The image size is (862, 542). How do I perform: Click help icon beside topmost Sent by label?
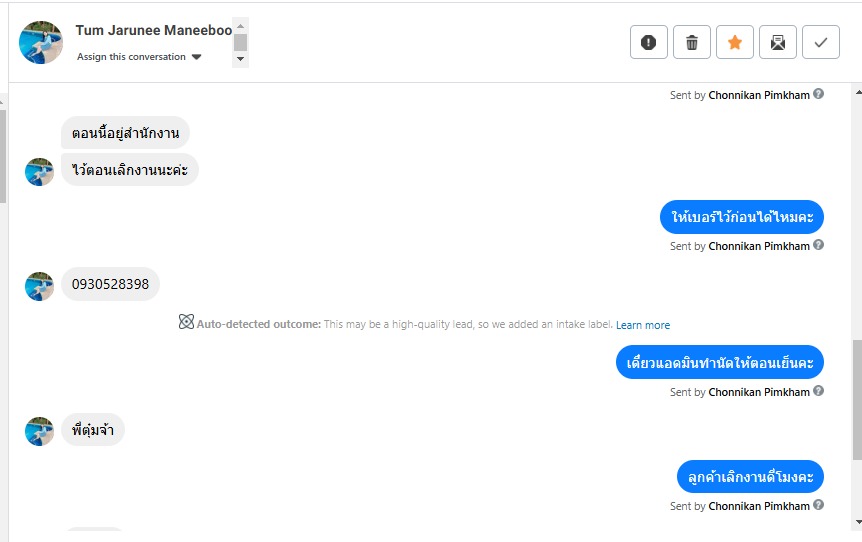[819, 94]
